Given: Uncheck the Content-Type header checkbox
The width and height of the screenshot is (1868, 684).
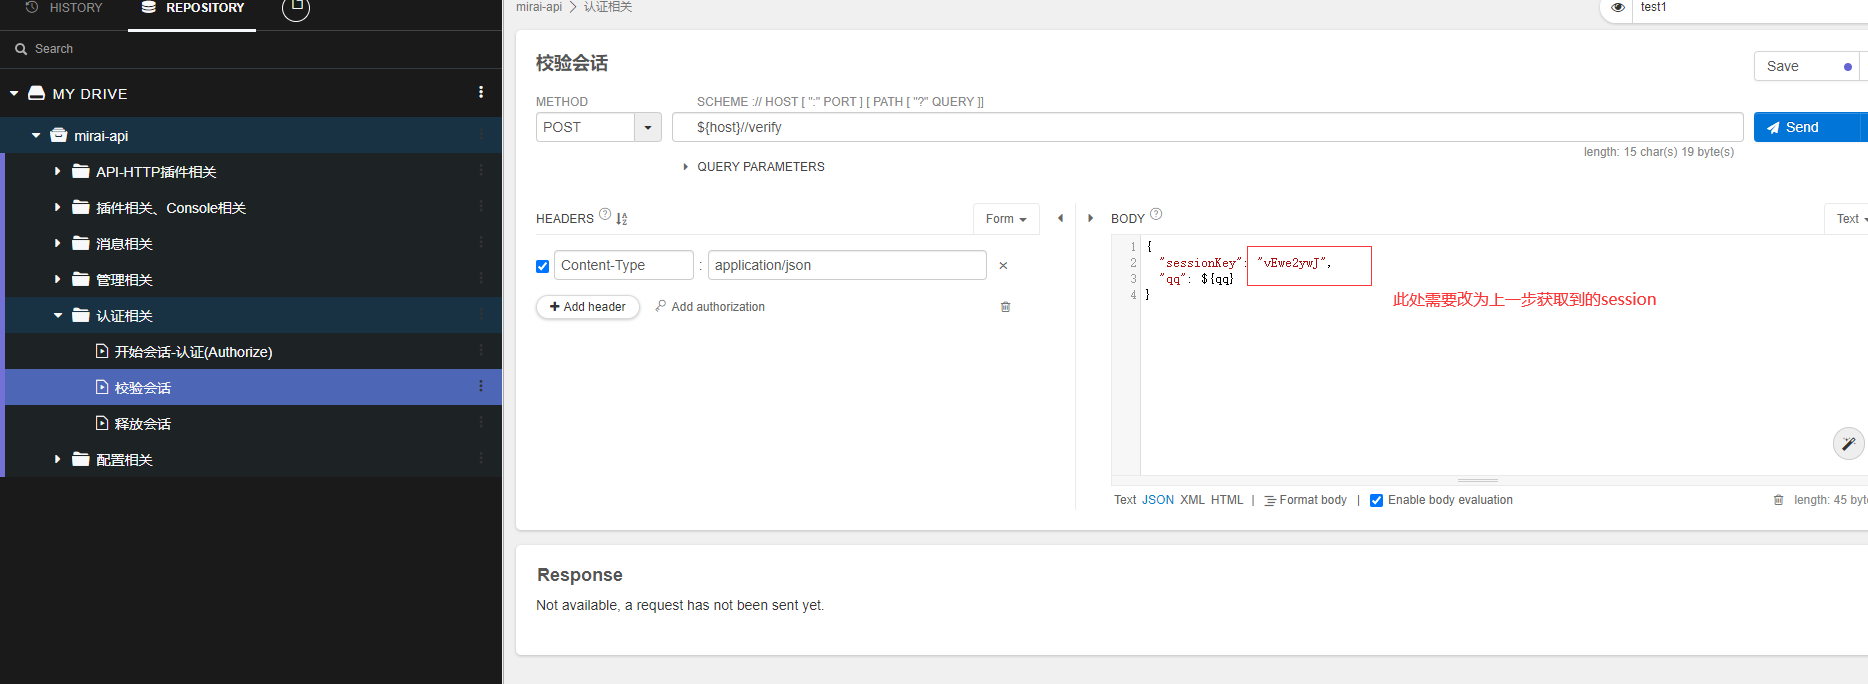Looking at the screenshot, I should coord(543,266).
